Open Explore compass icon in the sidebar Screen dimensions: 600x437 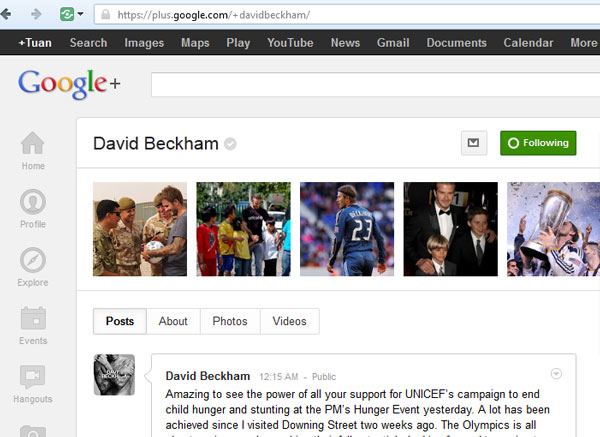[x=33, y=260]
